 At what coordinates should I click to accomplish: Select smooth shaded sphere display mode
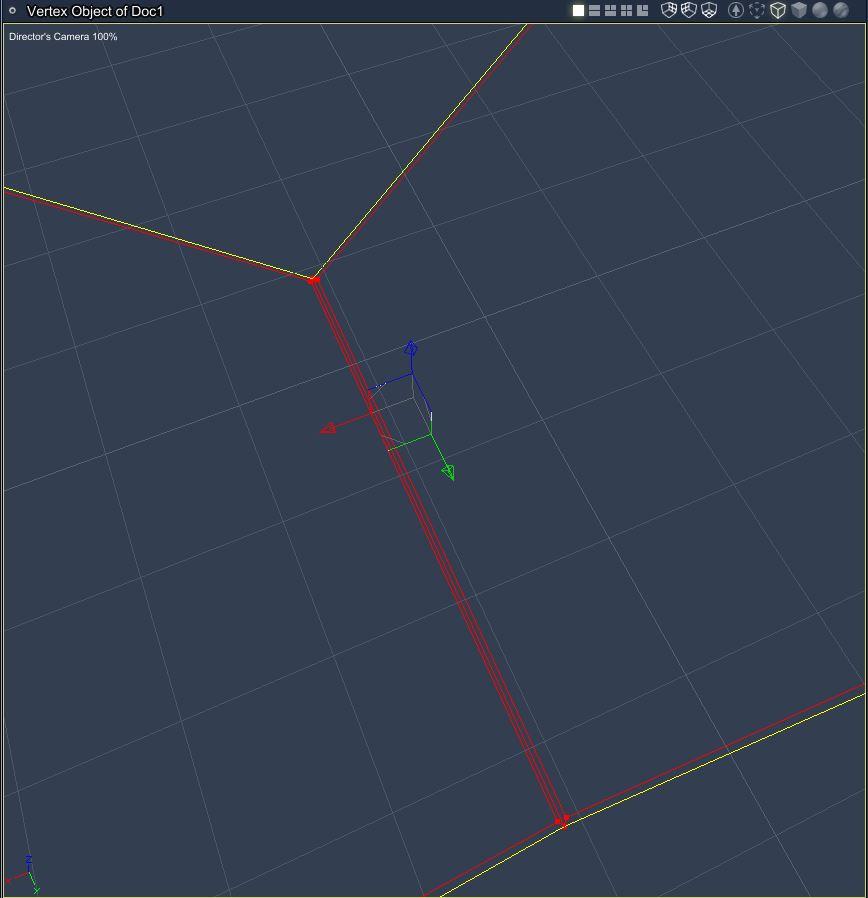pyautogui.click(x=820, y=10)
